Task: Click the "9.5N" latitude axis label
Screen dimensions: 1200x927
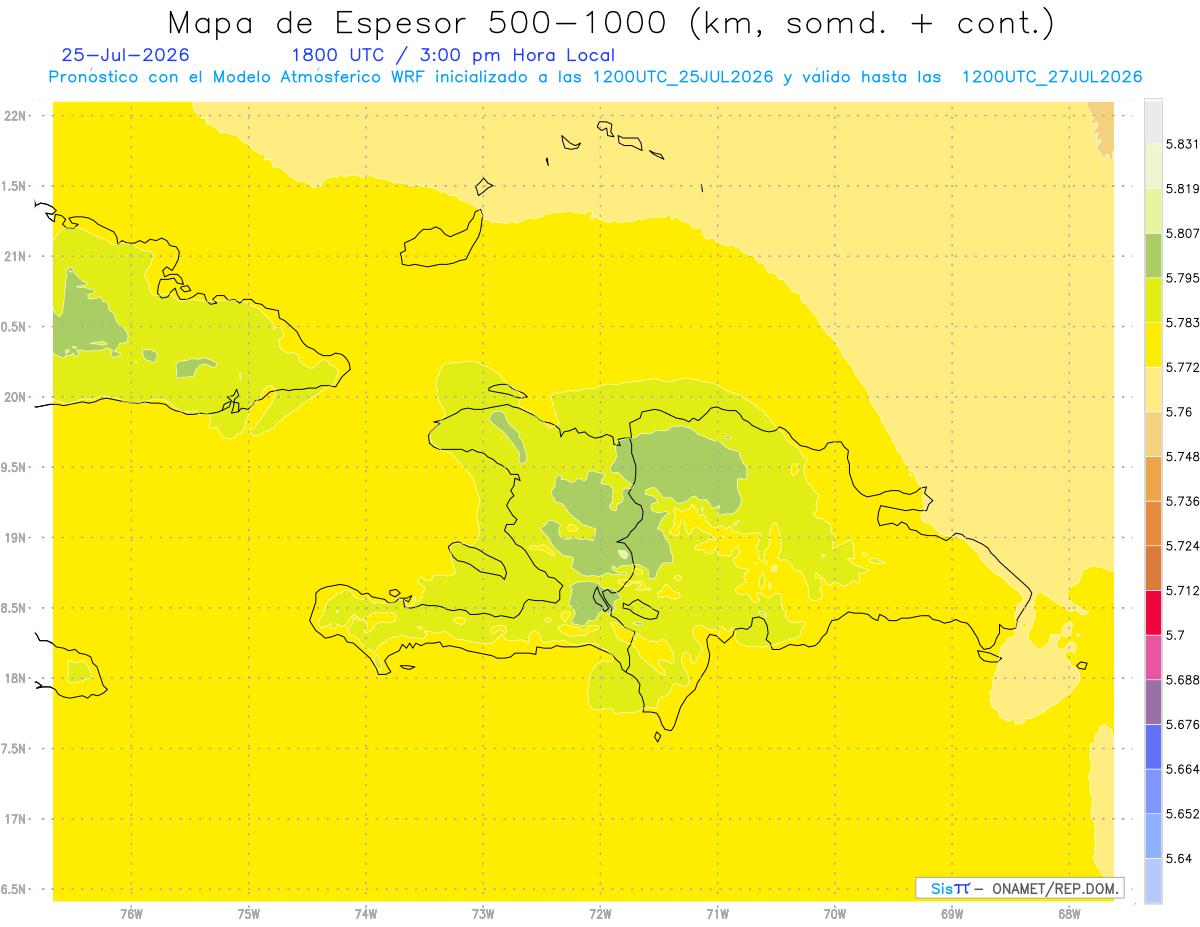Action: pos(15,467)
